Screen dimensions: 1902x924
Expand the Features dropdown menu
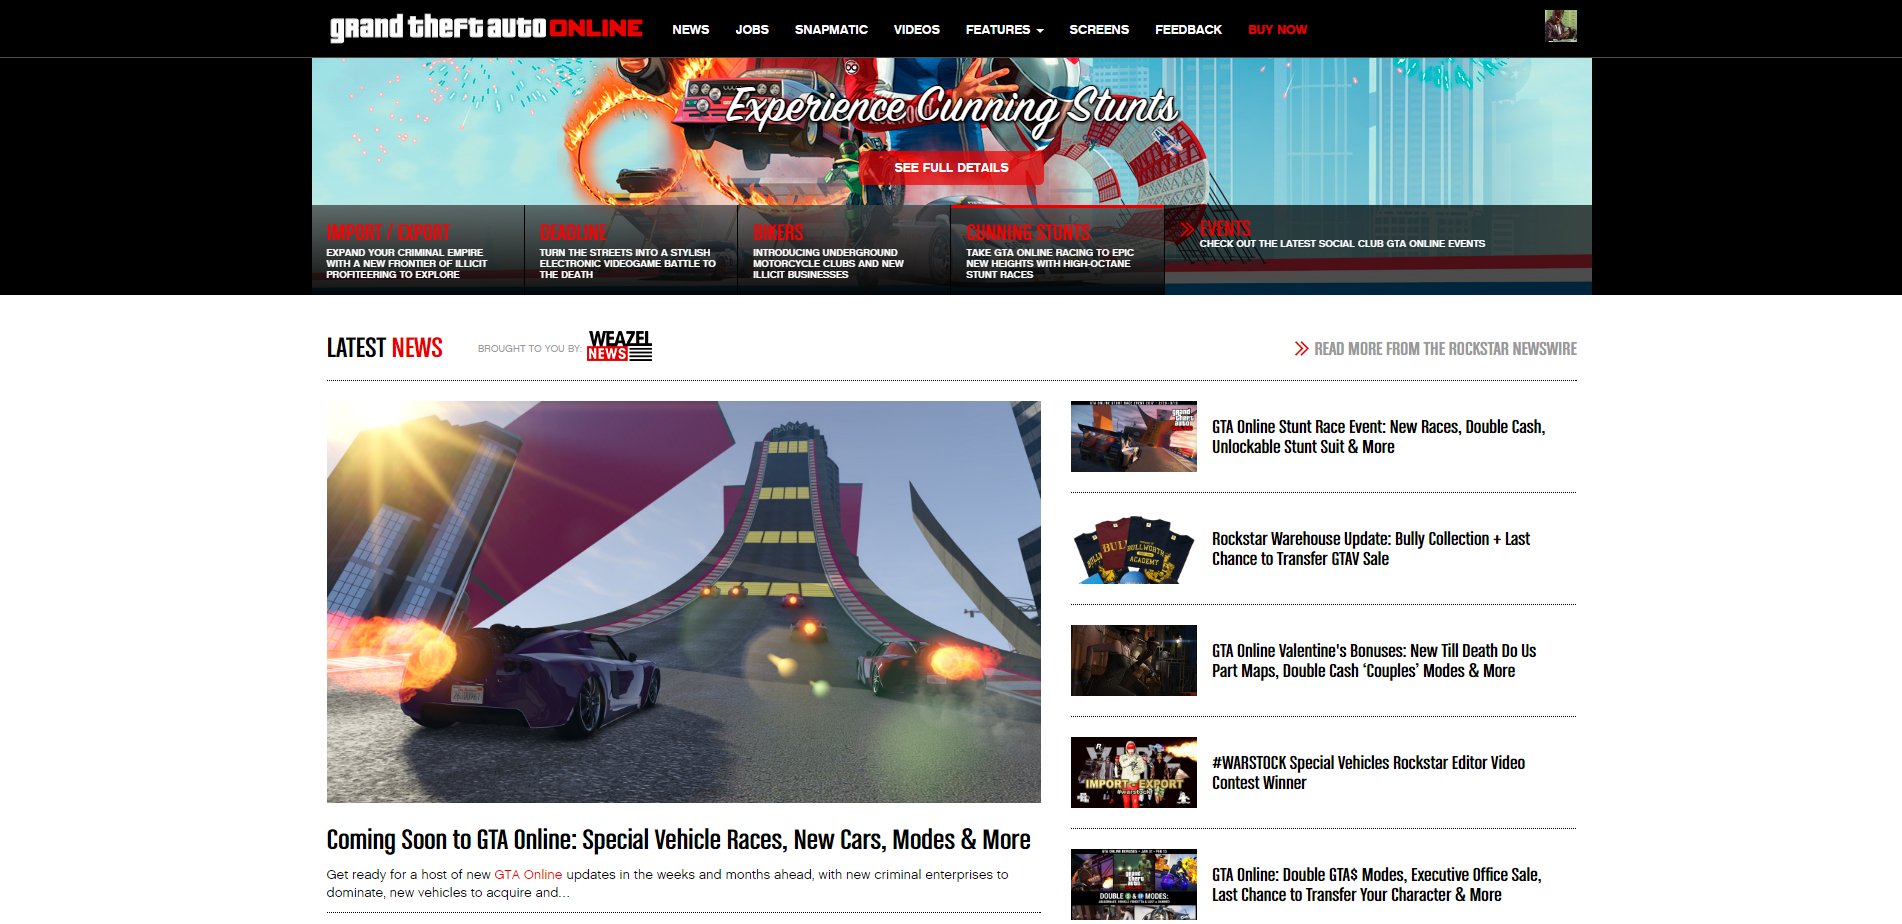(x=1004, y=30)
